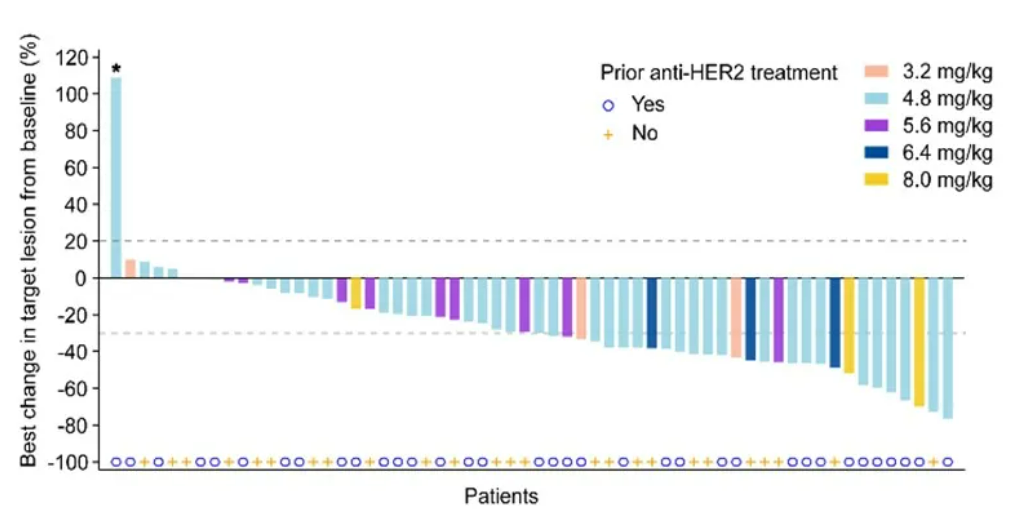Image resolution: width=1021 pixels, height=524 pixels.
Task: Click the 4.8 mg/kg light blue legend swatch
Action: [x=876, y=99]
